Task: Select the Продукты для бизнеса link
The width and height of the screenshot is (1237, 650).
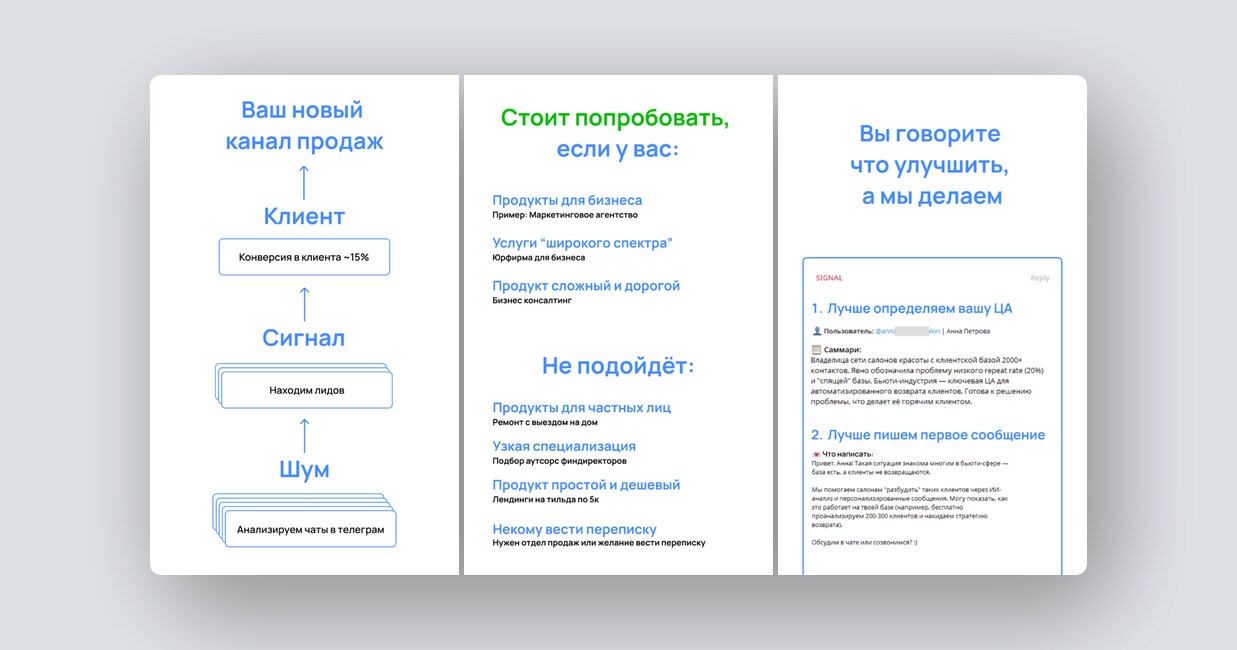Action: pos(567,199)
